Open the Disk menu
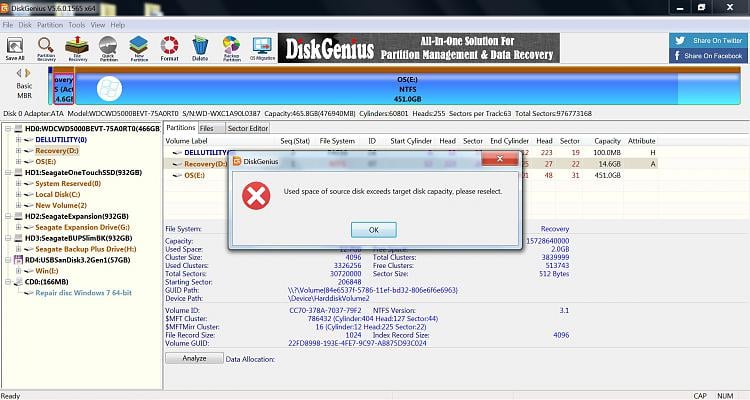This screenshot has width=750, height=400. (25, 25)
